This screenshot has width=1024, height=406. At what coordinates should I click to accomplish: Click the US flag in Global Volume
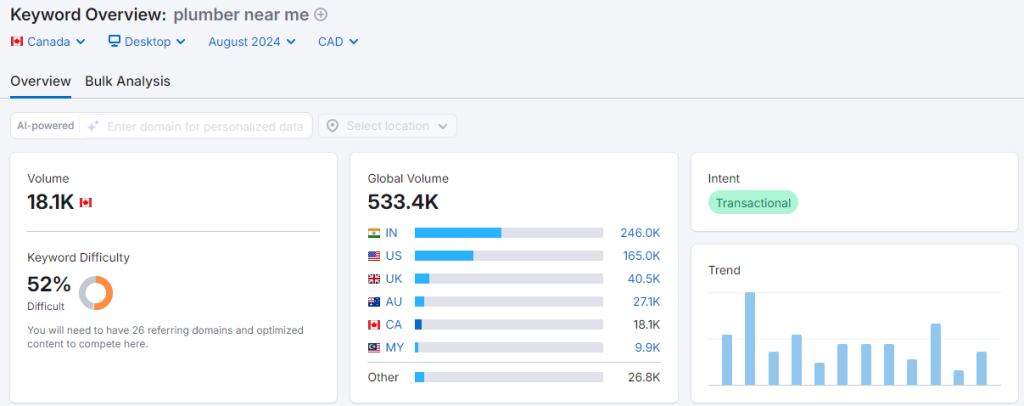(x=374, y=255)
